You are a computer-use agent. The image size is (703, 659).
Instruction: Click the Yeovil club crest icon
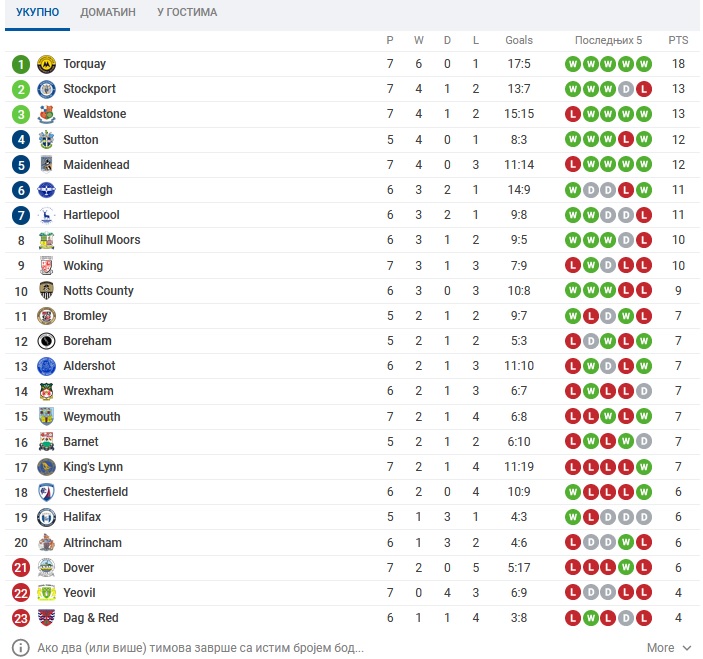[46, 593]
